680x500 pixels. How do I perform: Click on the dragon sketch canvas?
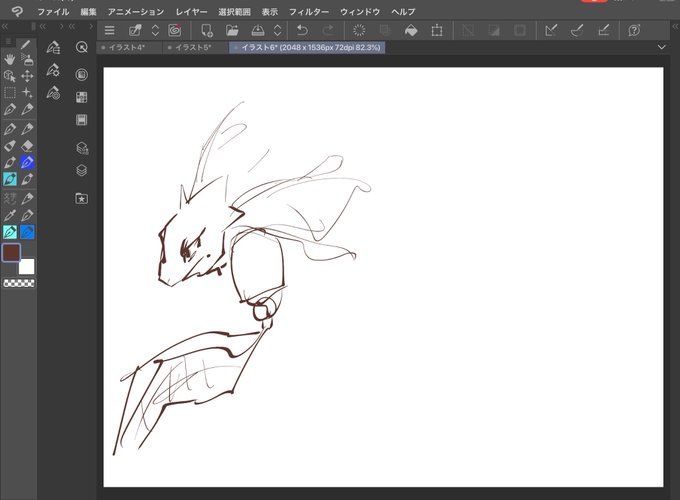click(x=383, y=277)
